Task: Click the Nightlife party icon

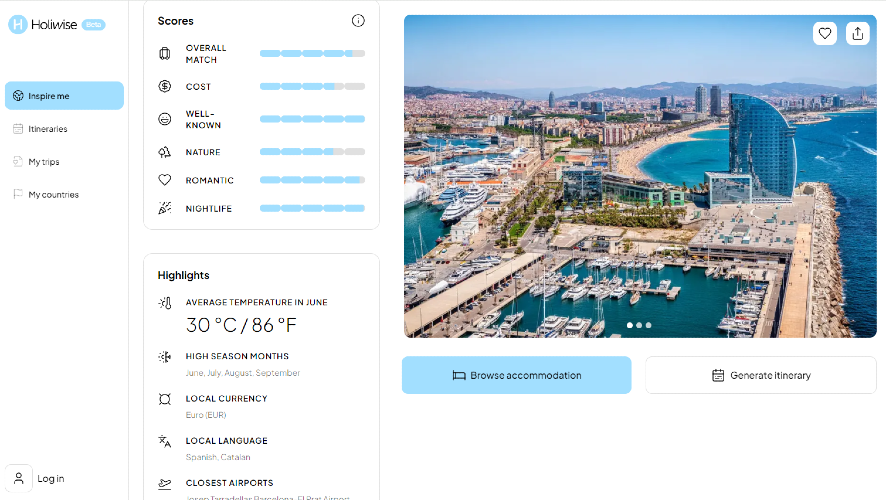Action: coord(164,208)
